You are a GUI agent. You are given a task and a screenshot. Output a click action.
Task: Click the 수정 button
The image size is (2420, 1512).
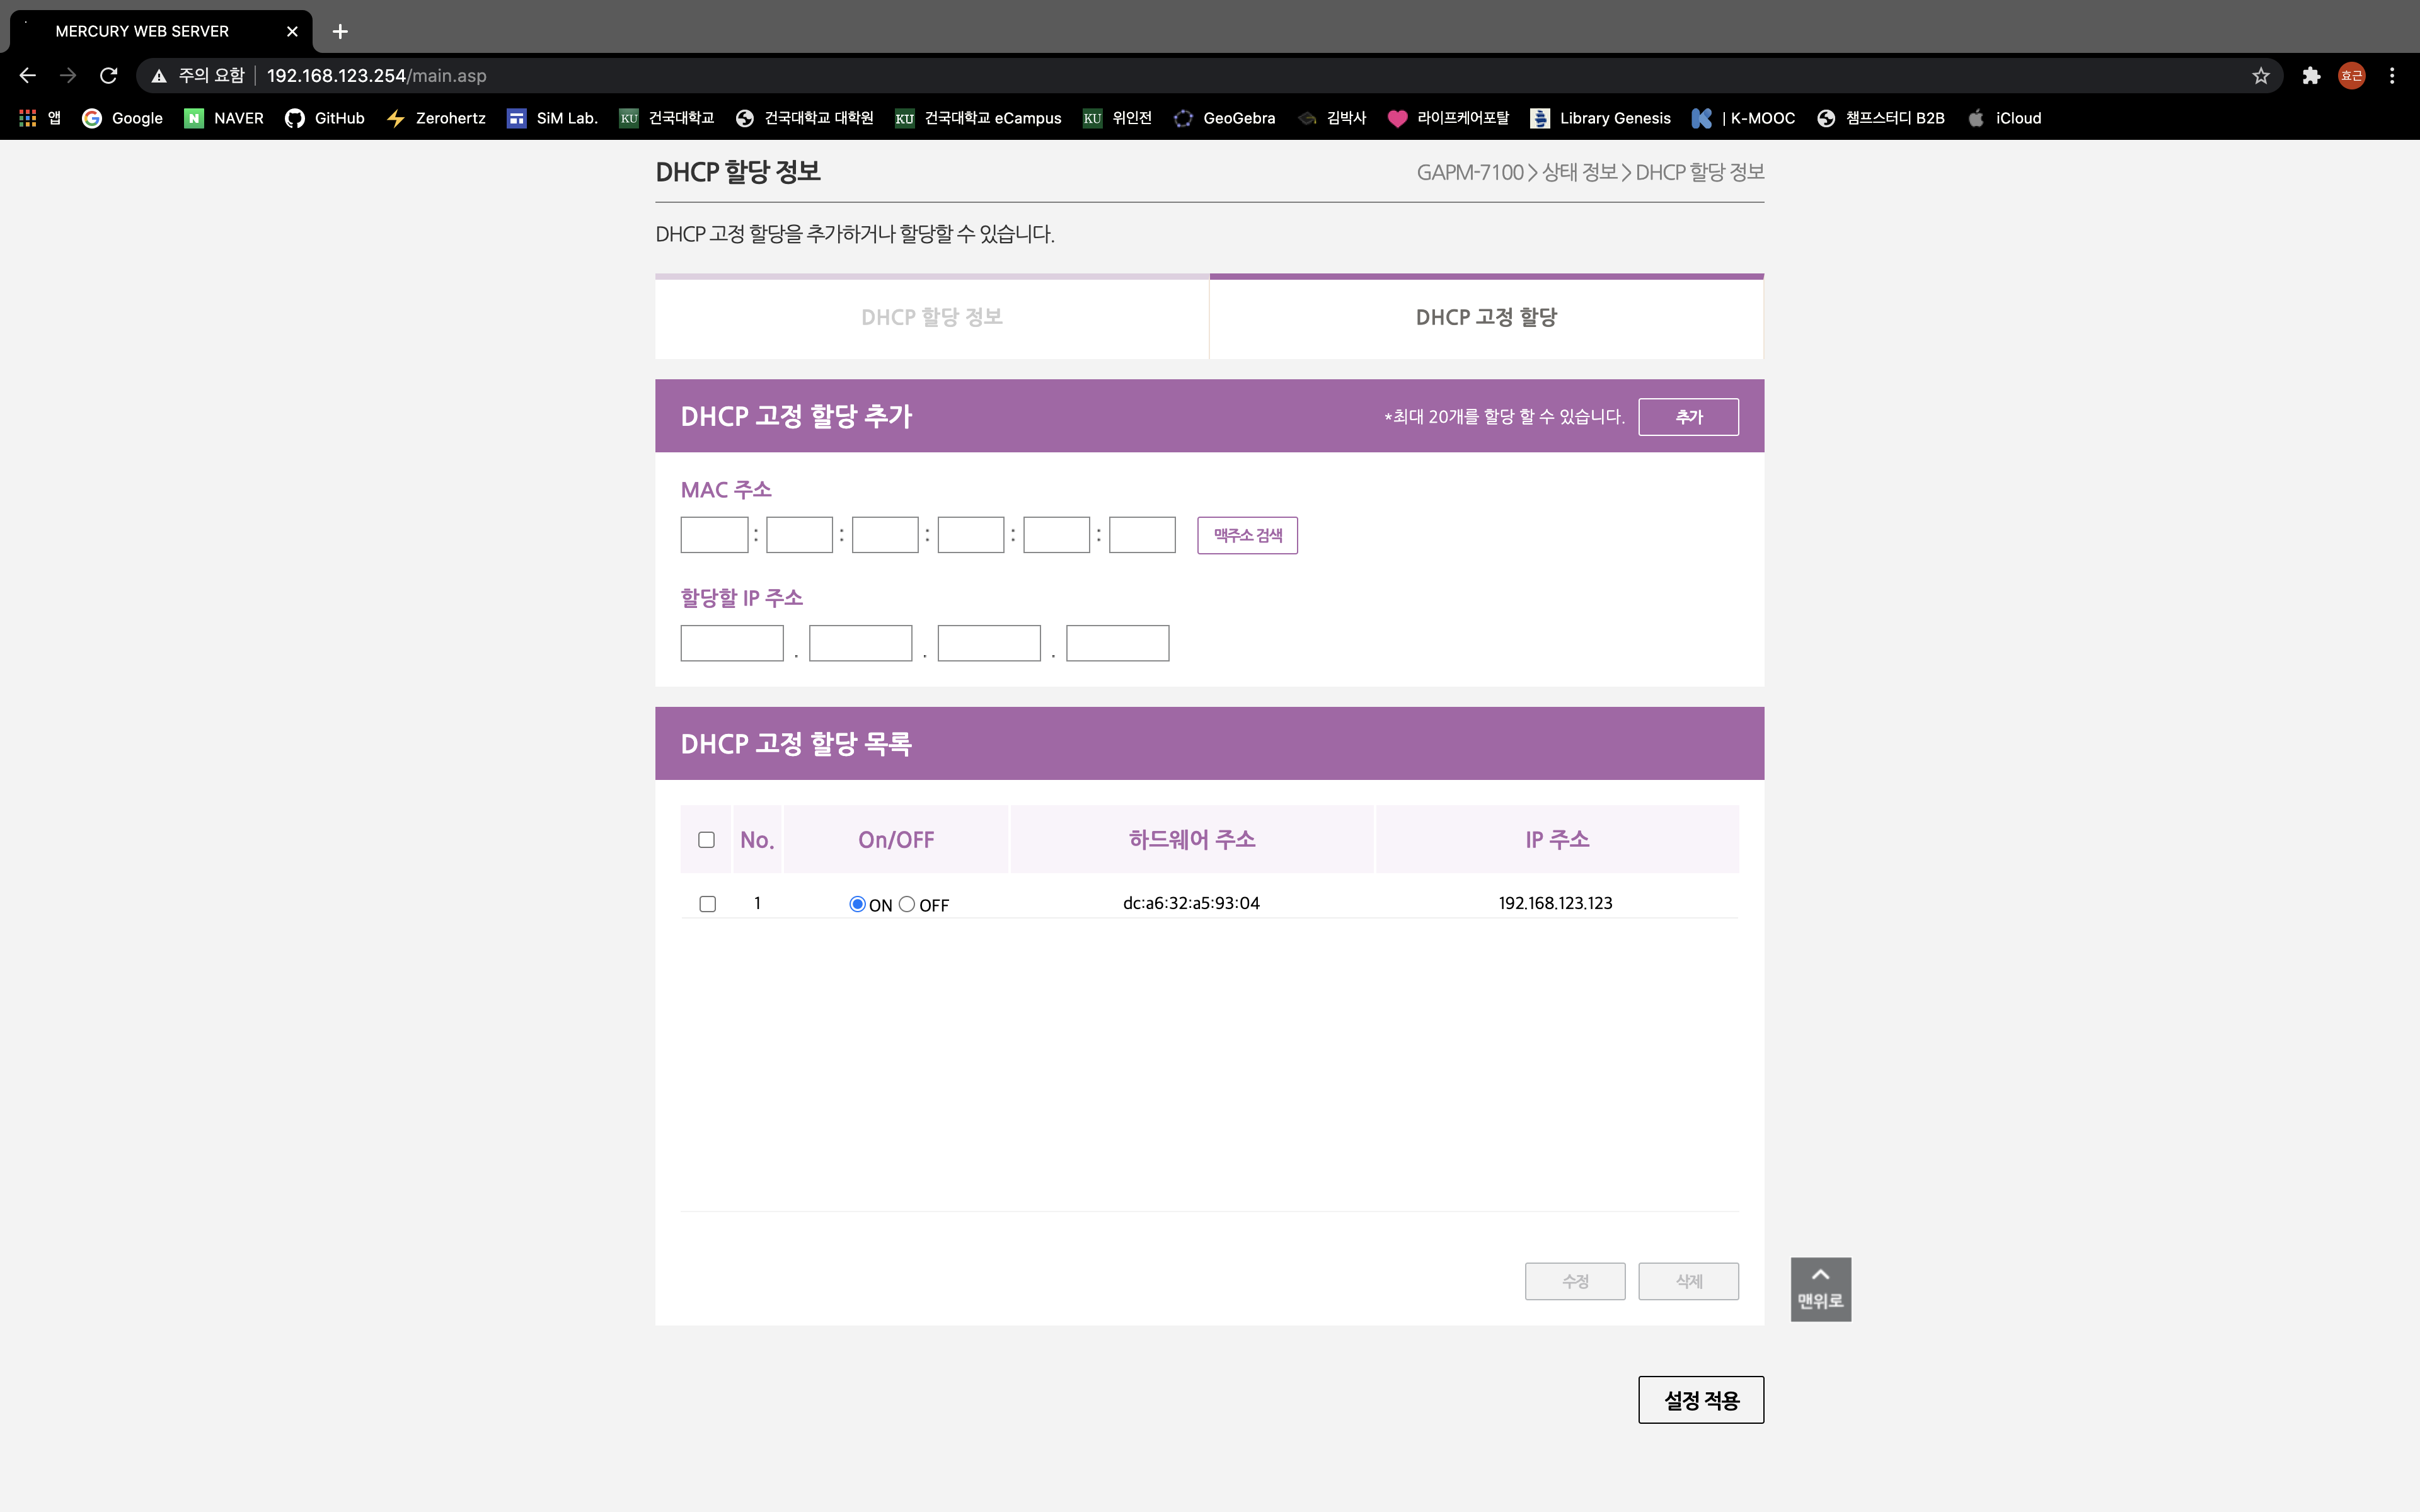pos(1574,1281)
